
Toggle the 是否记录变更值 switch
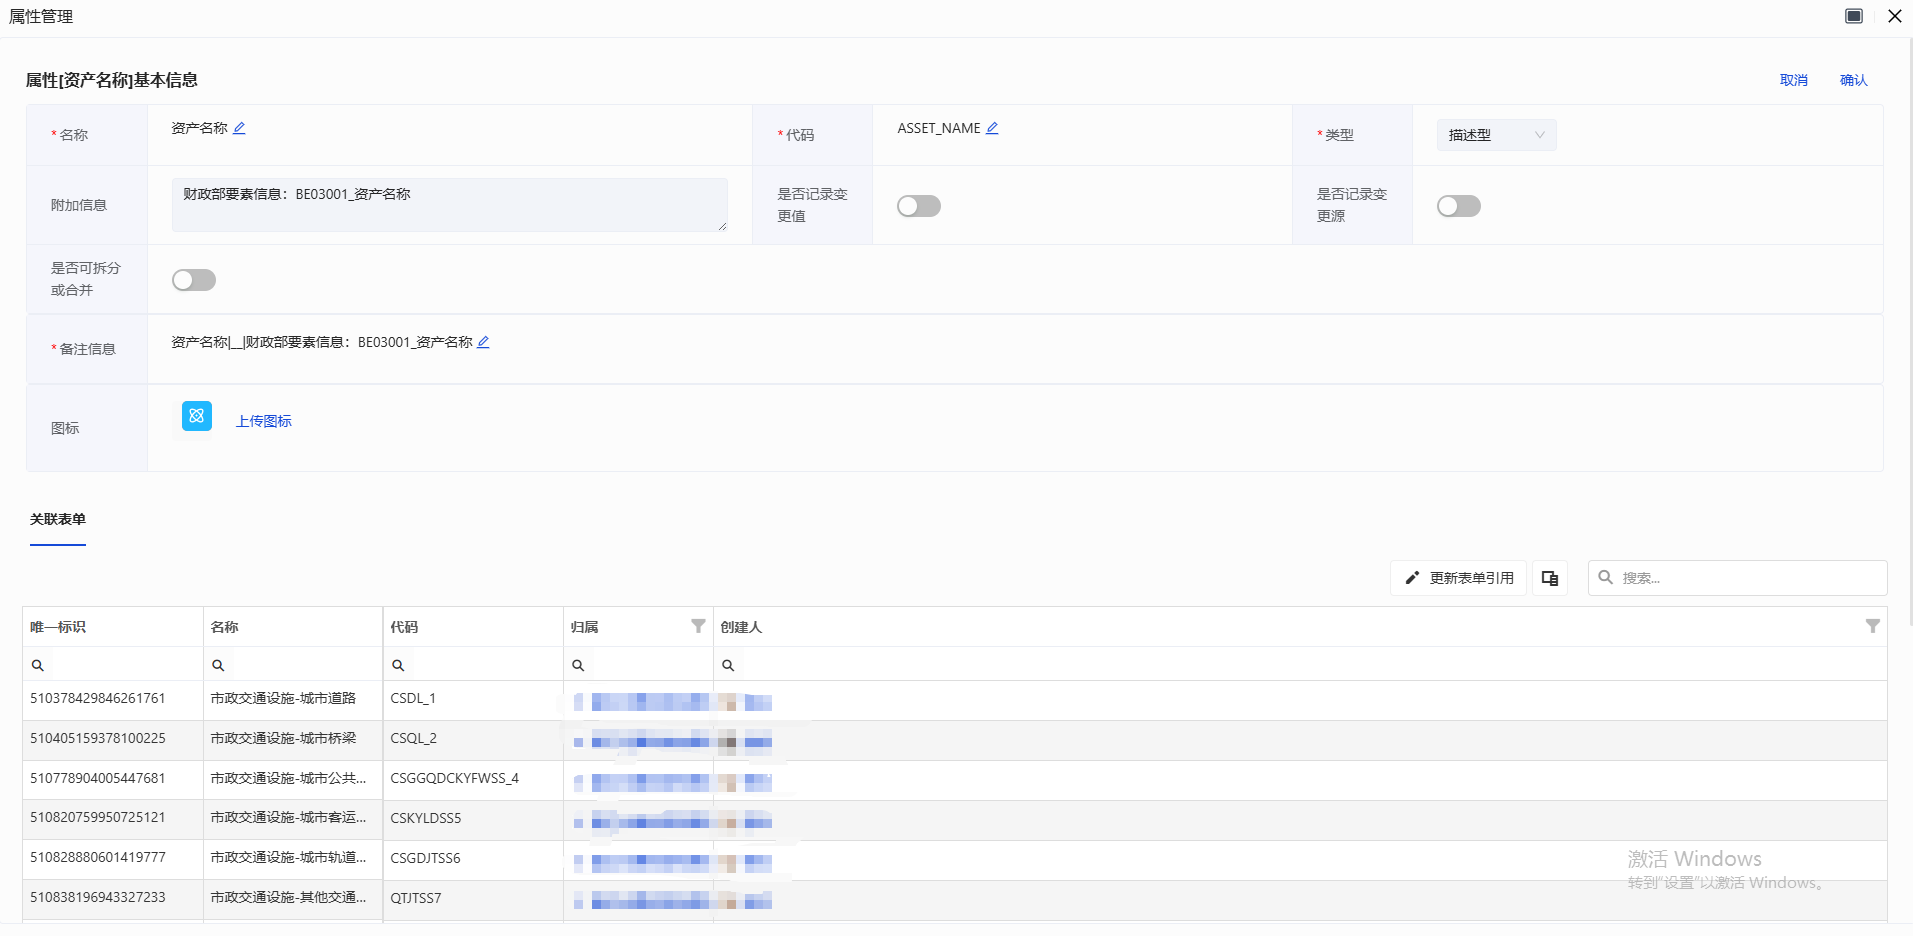click(x=918, y=206)
